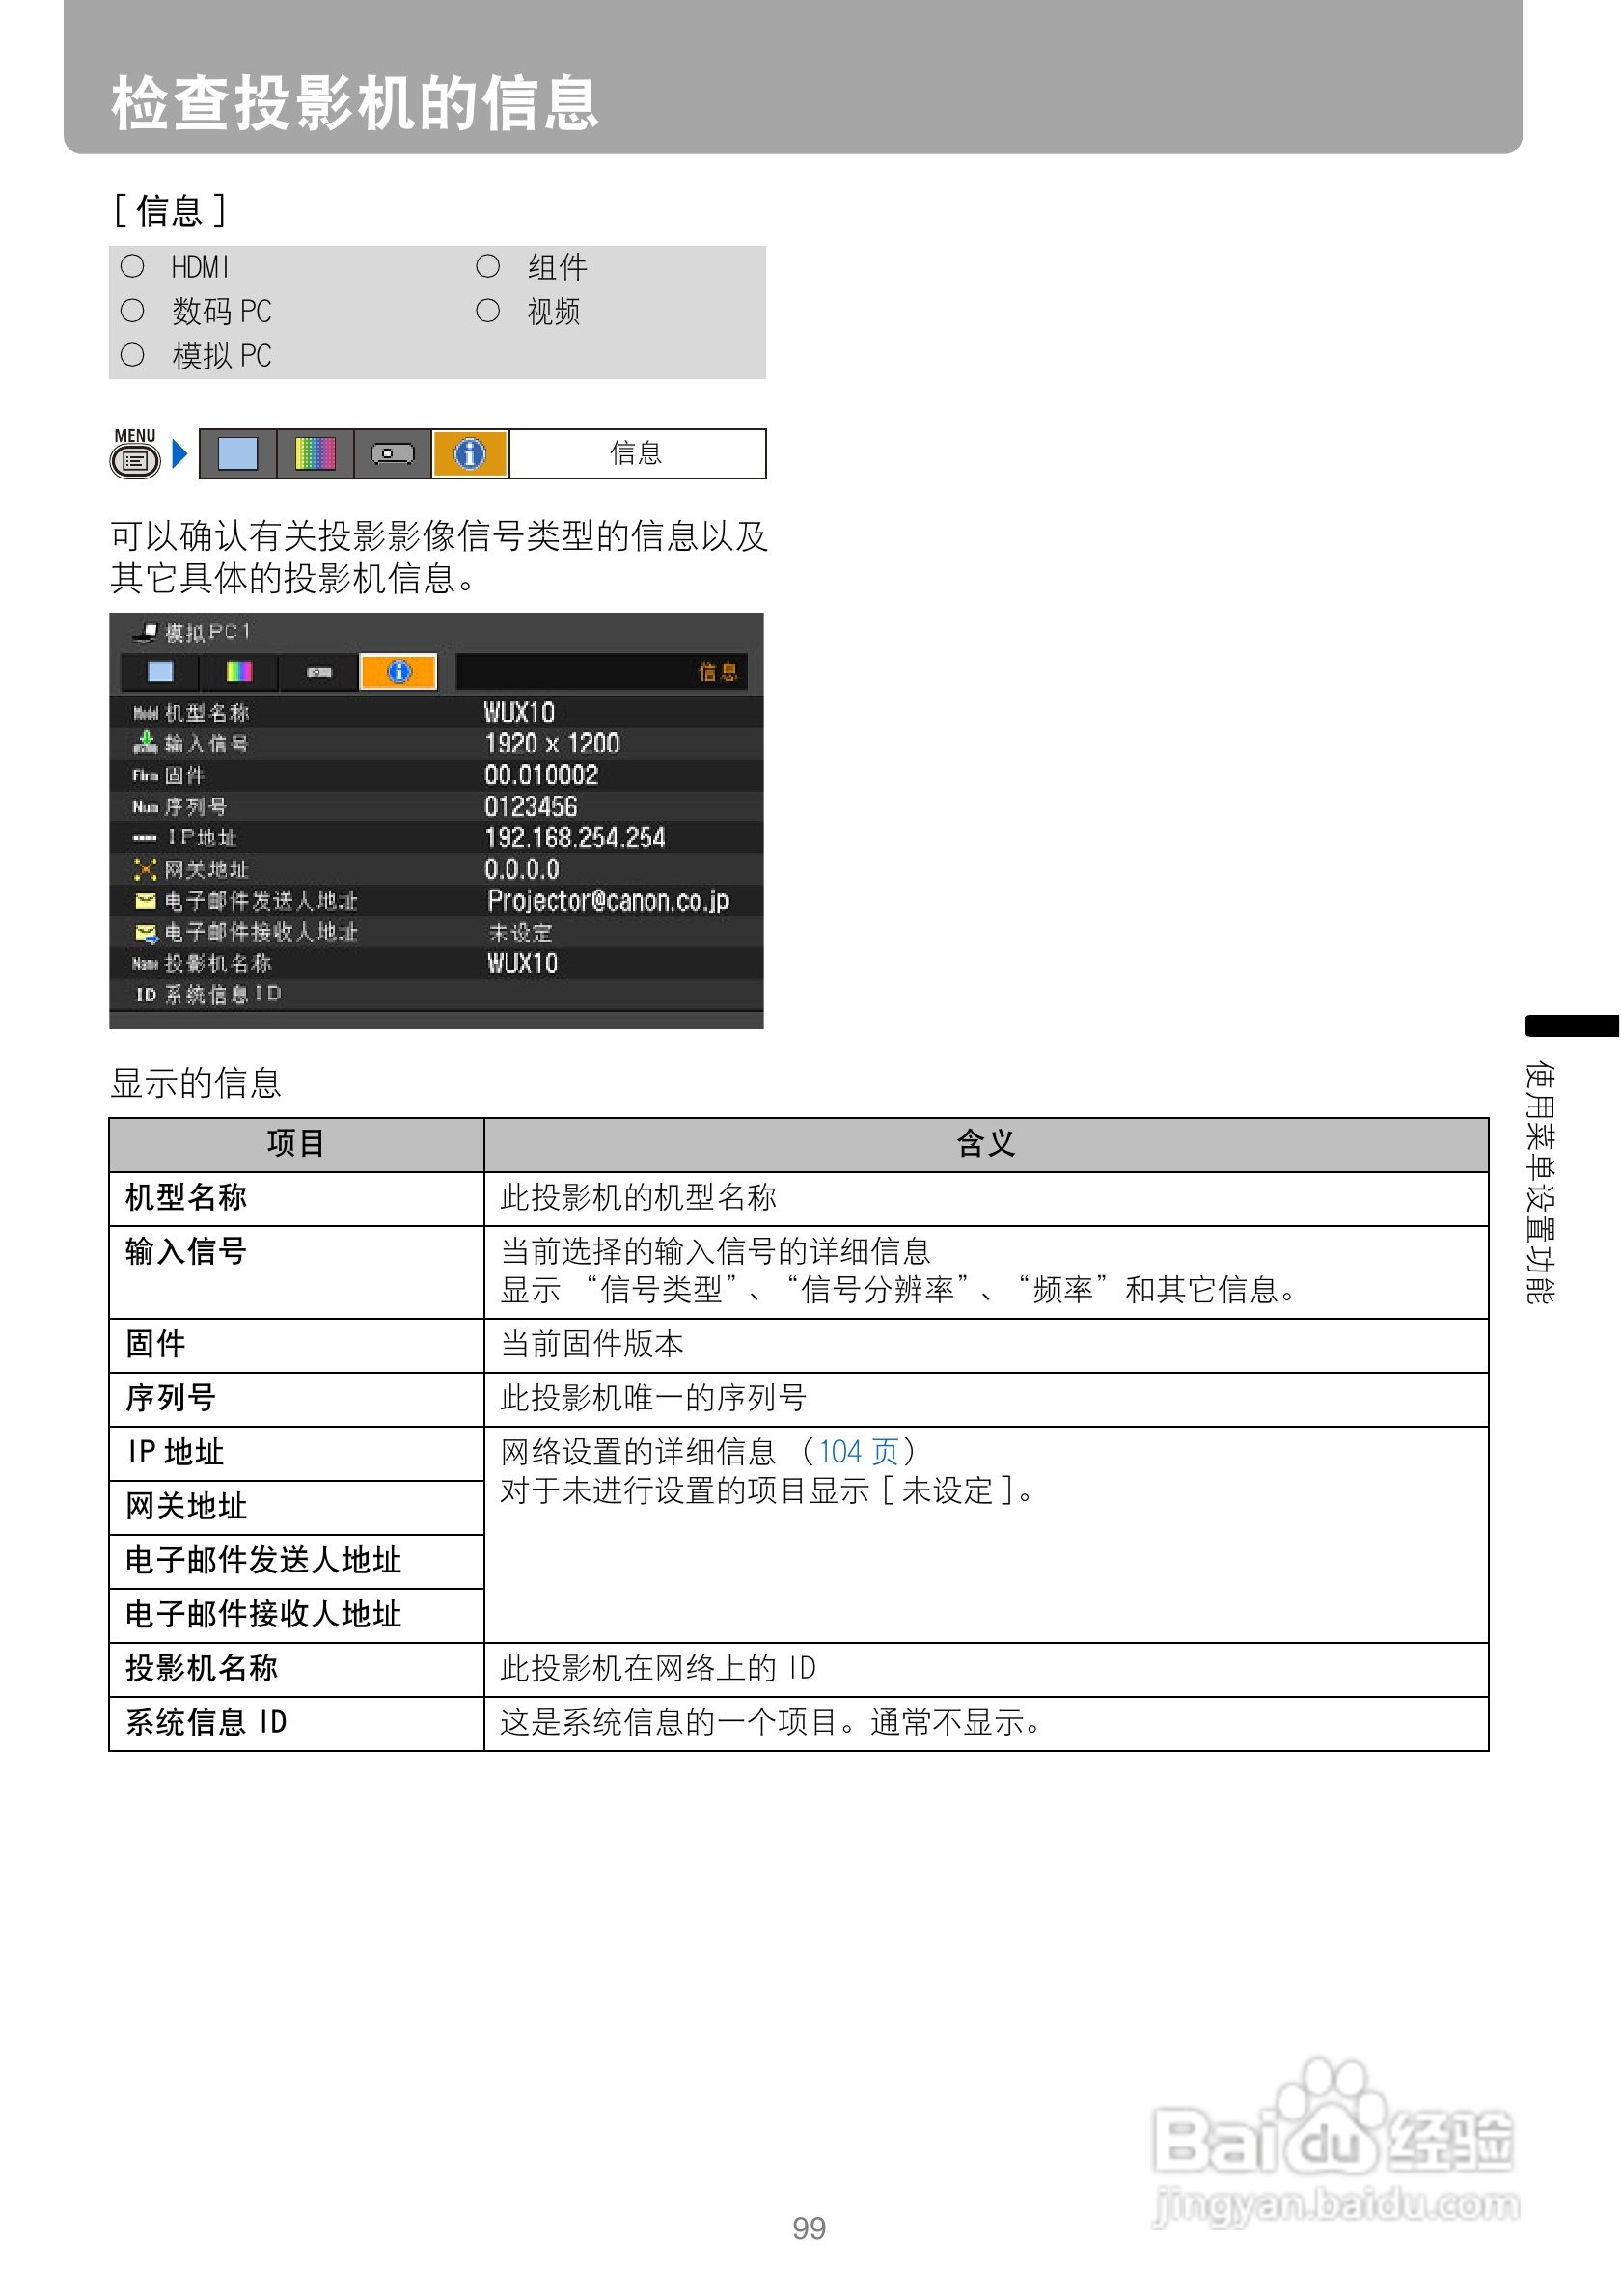
Task: Click the laptop icon beside 模拟PC1
Action: (146, 633)
